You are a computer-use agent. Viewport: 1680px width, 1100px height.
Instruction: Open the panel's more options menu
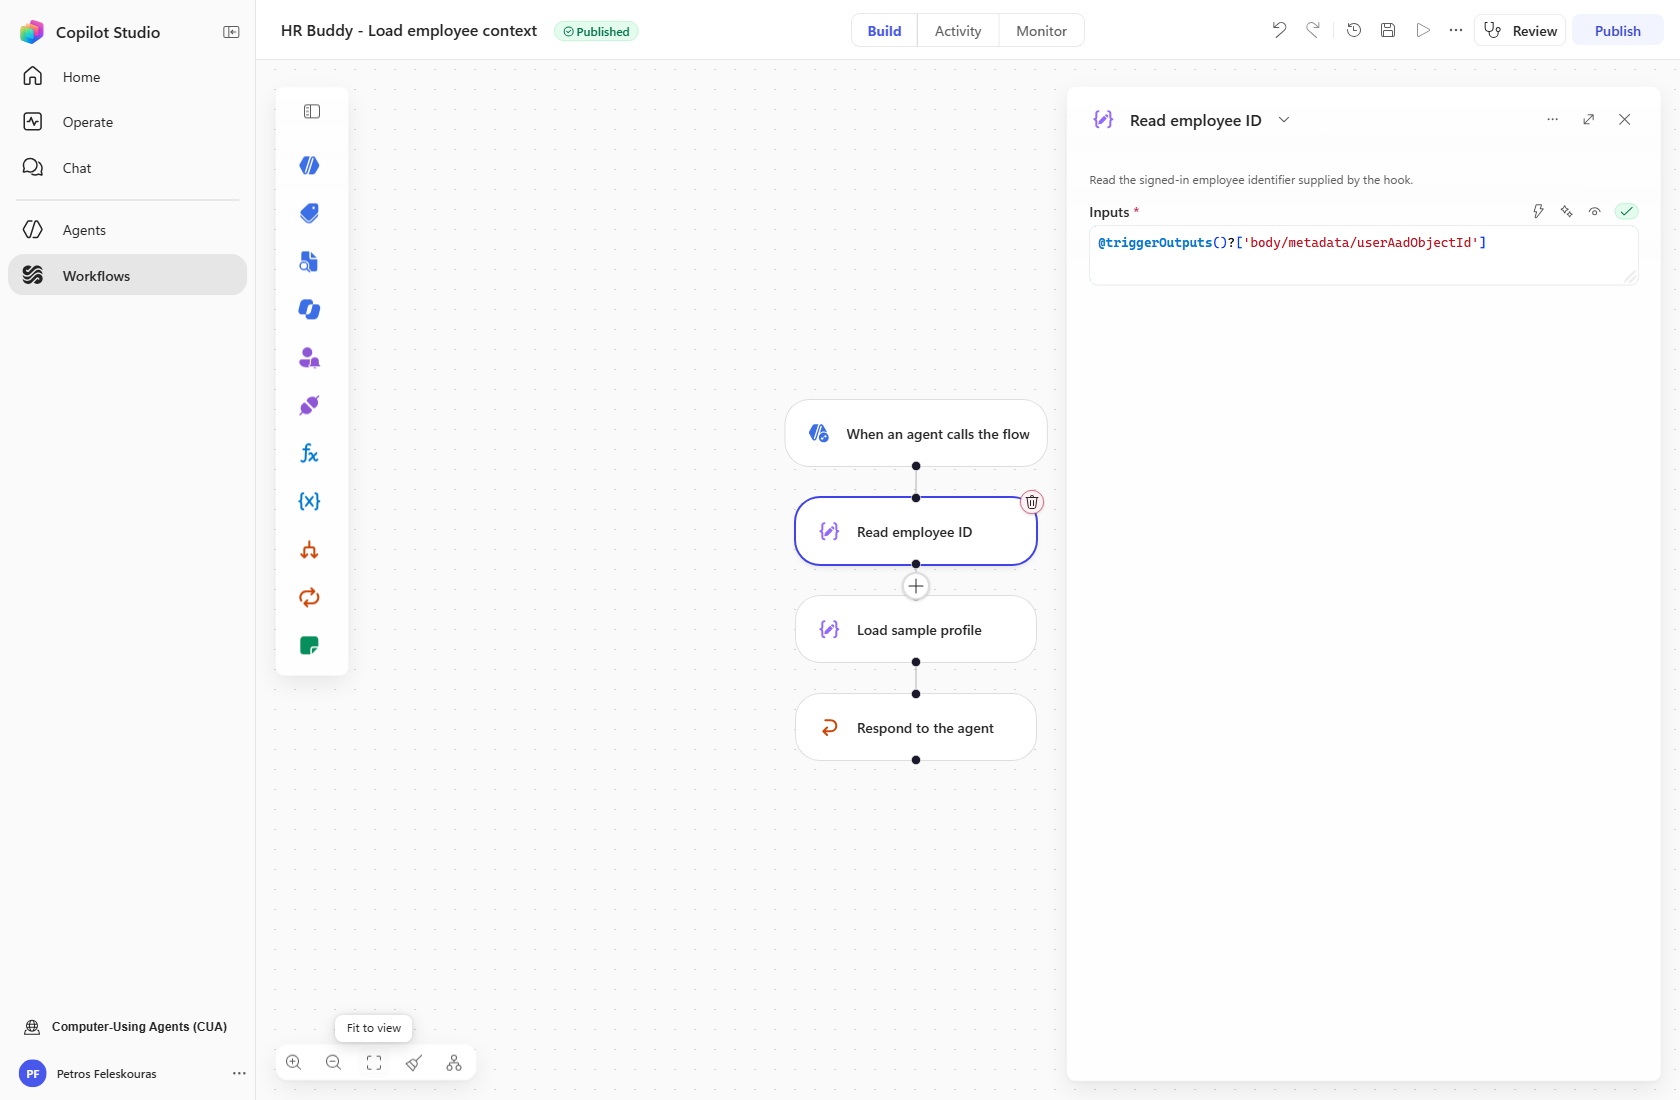1552,119
